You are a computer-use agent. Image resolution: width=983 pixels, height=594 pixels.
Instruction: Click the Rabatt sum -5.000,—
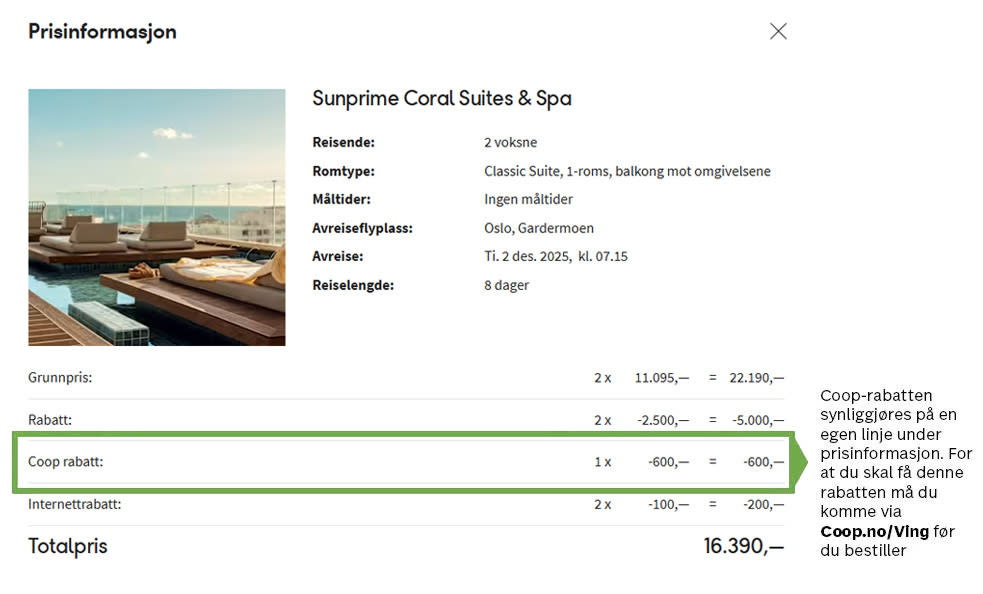point(758,420)
